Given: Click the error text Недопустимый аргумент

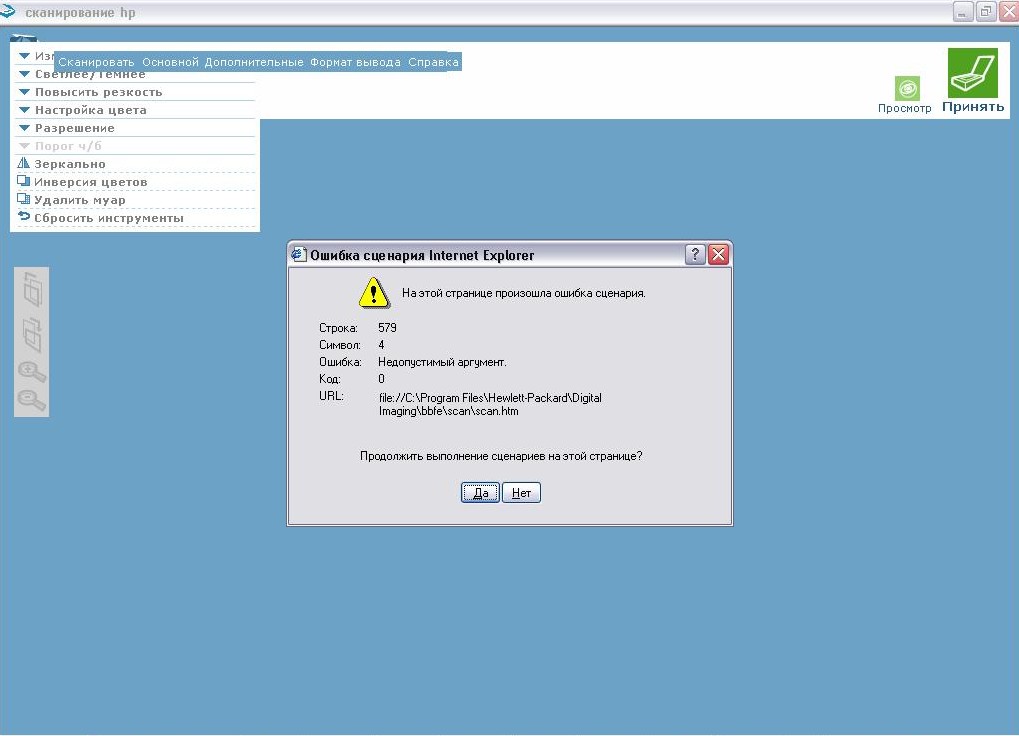Looking at the screenshot, I should [x=442, y=362].
